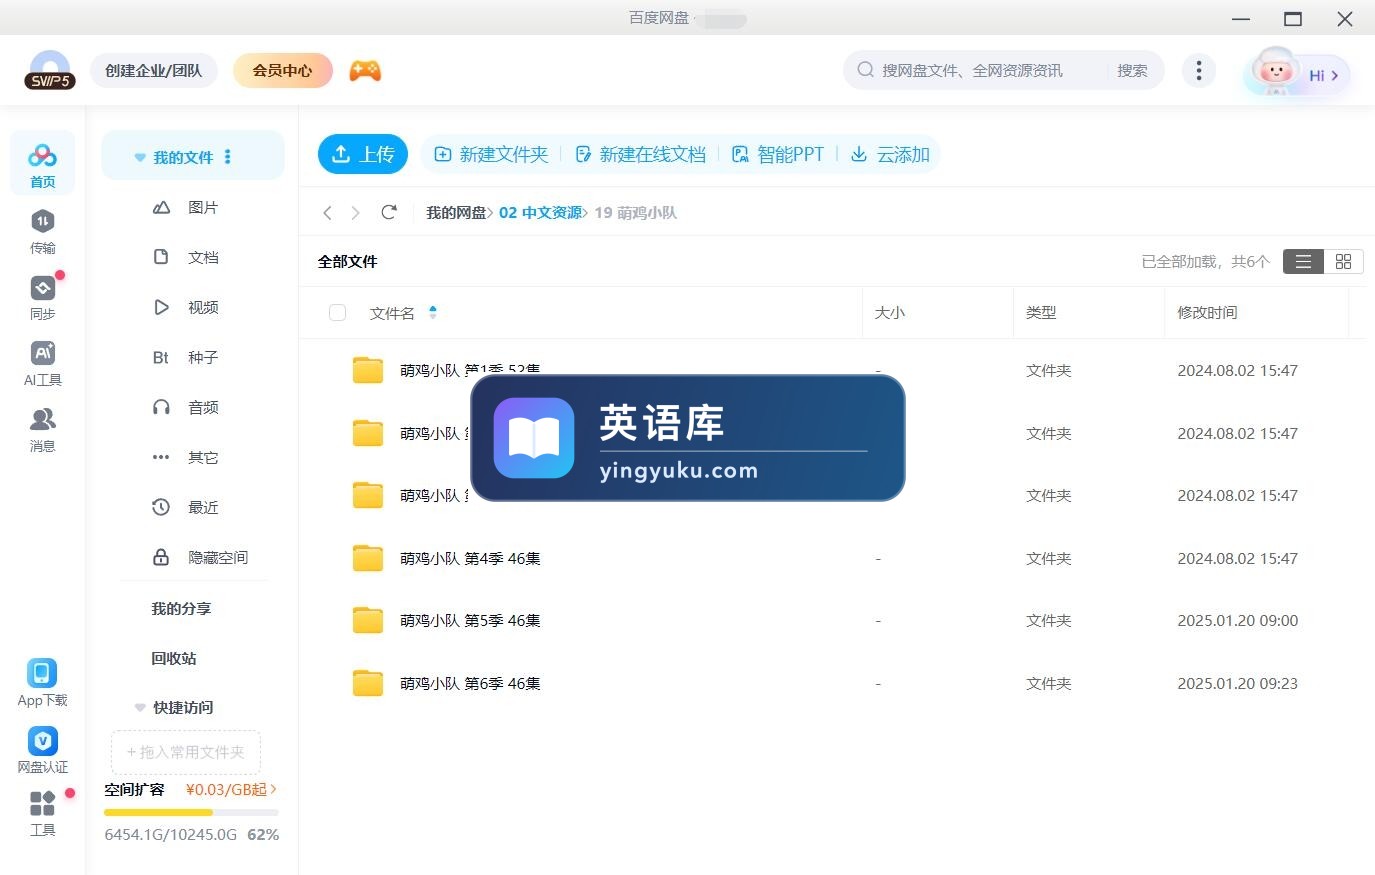
Task: Open the 首页 home sidebar icon
Action: 42,164
